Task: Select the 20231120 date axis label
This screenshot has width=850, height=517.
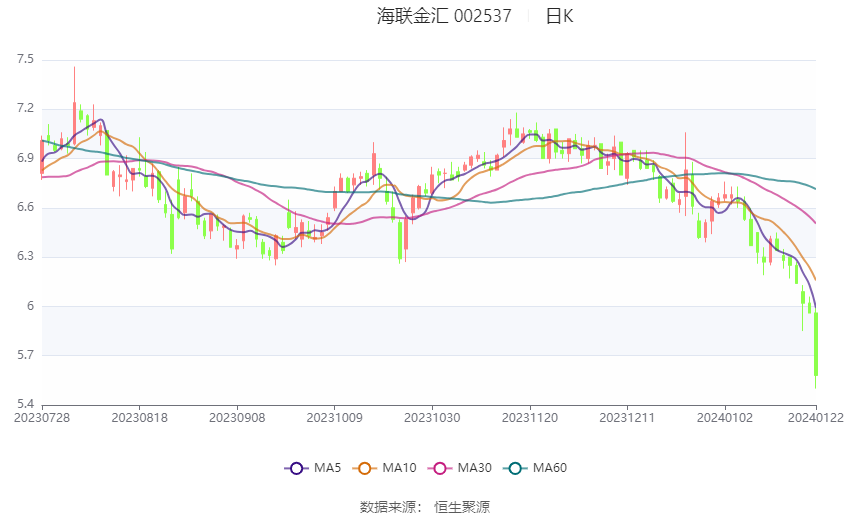Action: coord(530,418)
